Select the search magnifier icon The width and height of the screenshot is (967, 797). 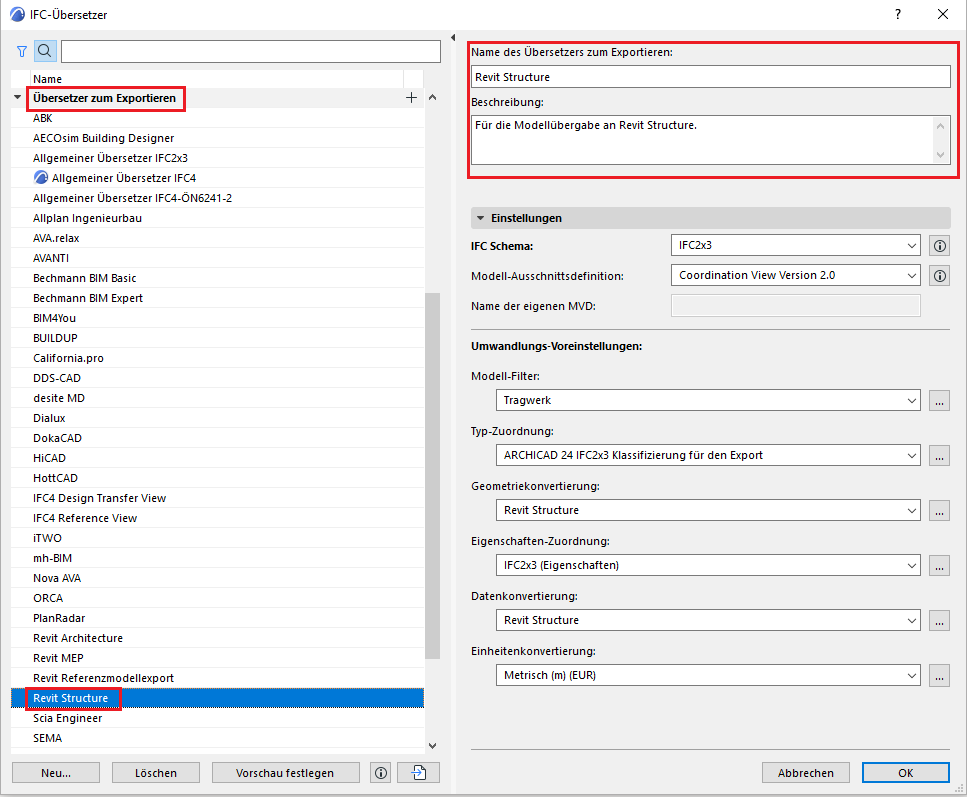tap(44, 50)
